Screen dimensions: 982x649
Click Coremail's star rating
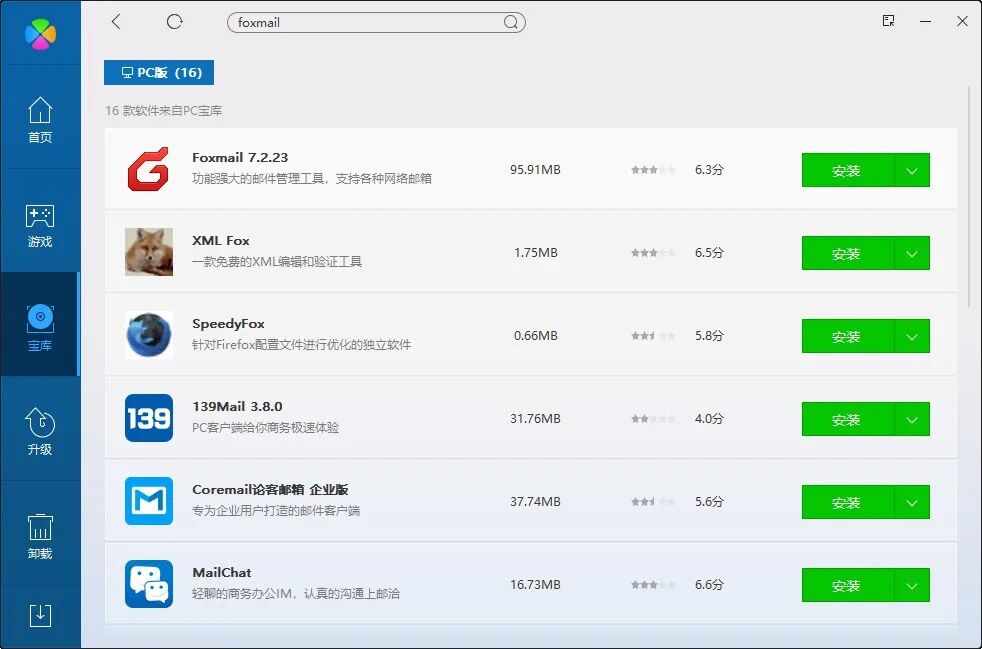tap(653, 502)
